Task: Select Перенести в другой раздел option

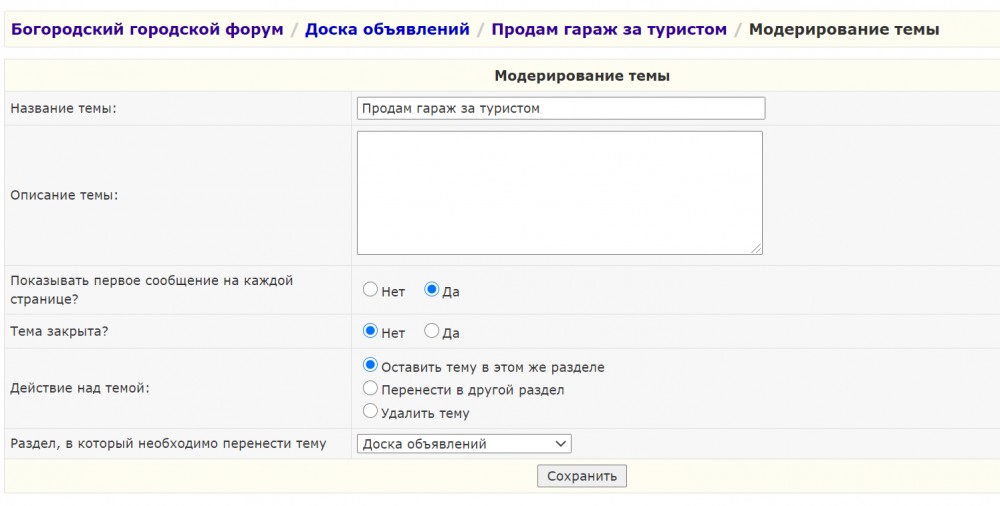Action: point(371,389)
